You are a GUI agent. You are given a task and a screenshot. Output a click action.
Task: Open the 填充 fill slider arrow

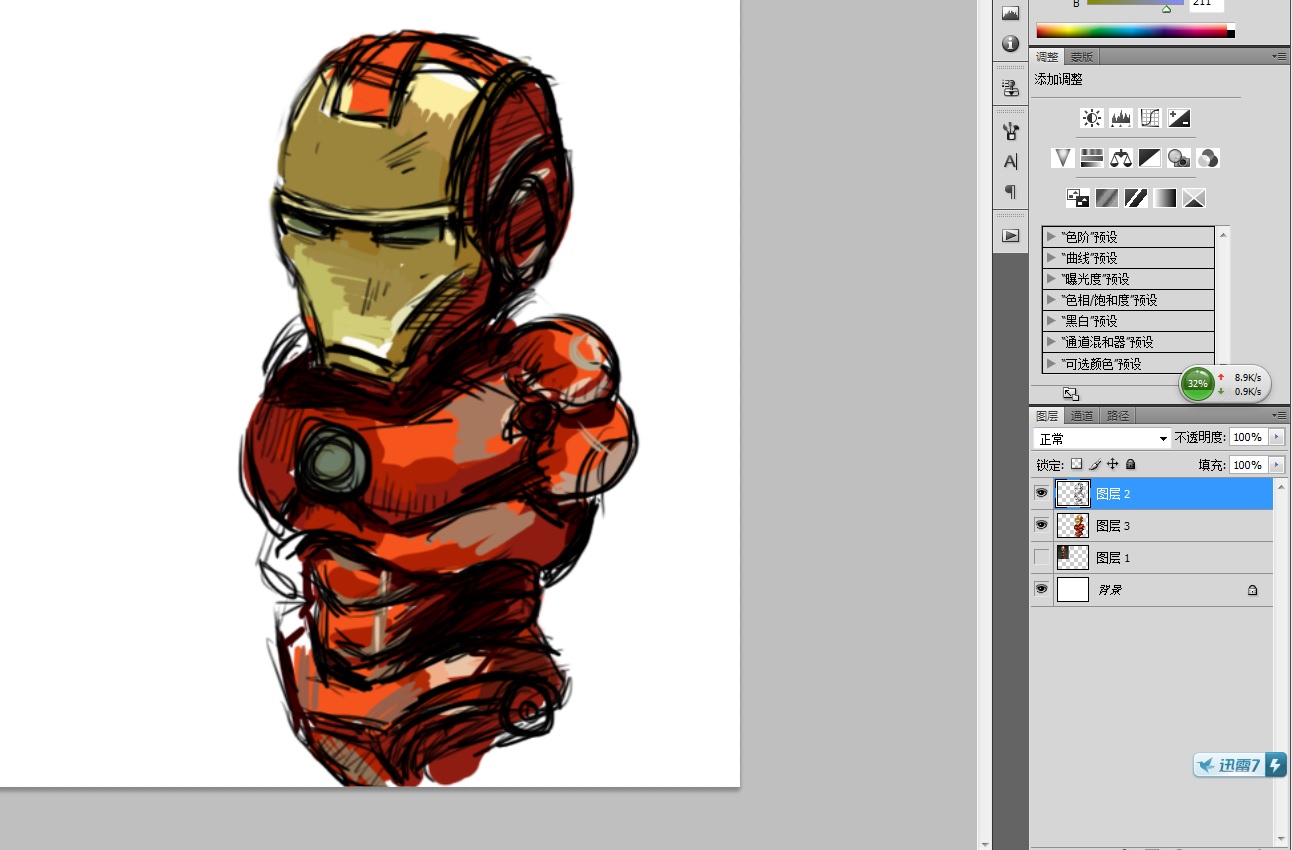point(1276,465)
